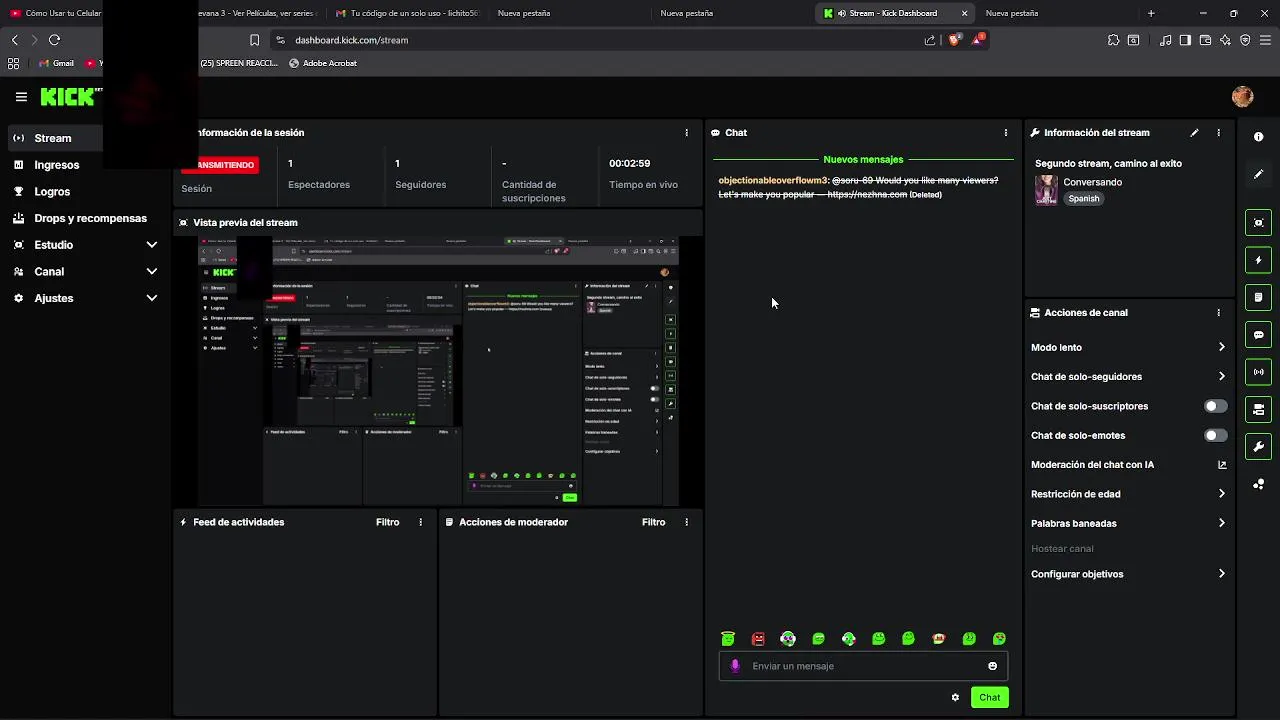Toggle the document widget icon in right strip

point(1258,297)
